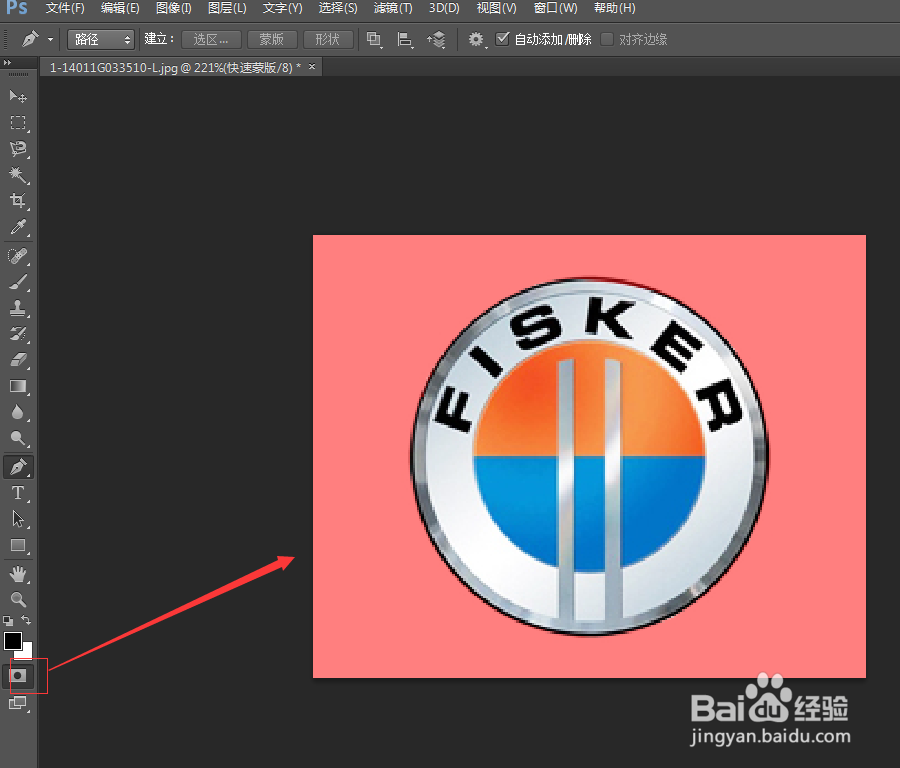Toggle Quick Mask mode button
The image size is (900, 768).
[x=18, y=676]
